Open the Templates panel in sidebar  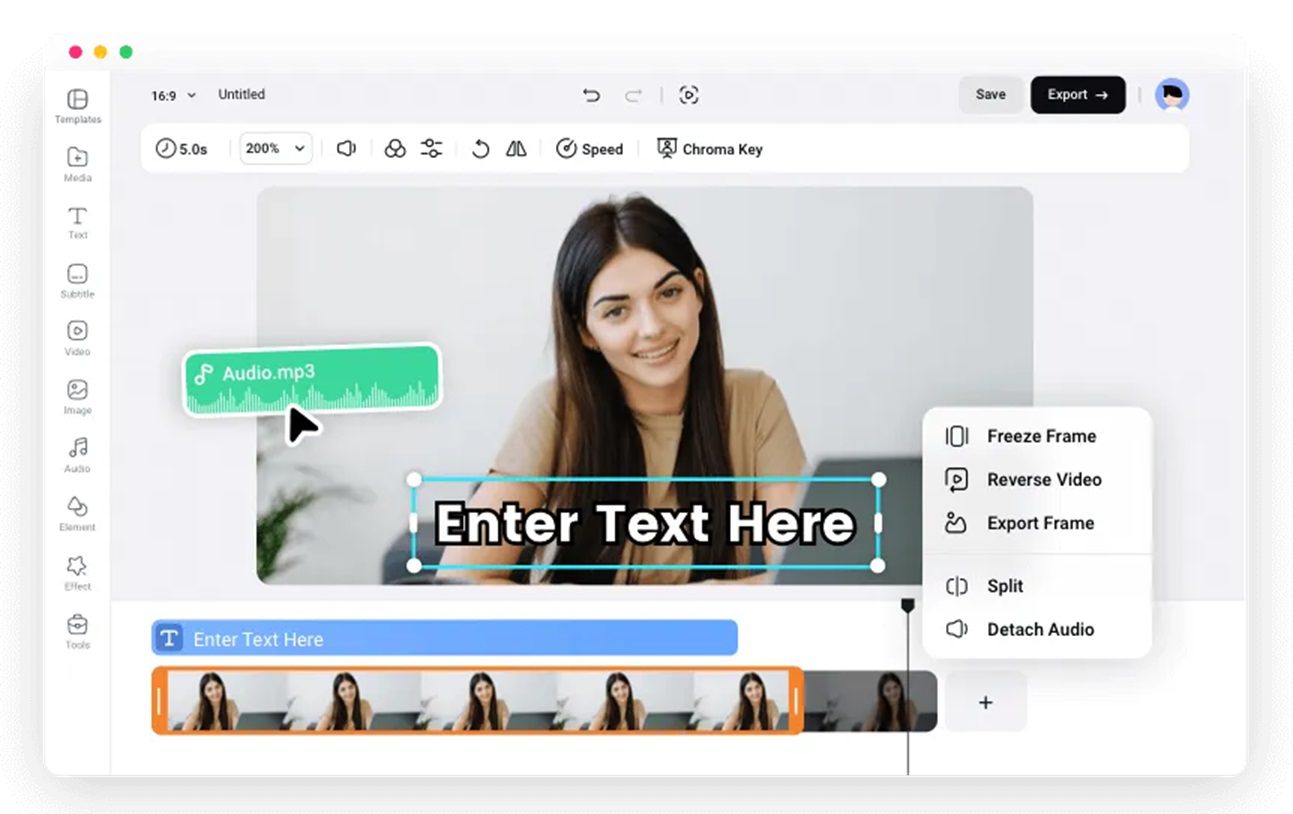[x=77, y=106]
